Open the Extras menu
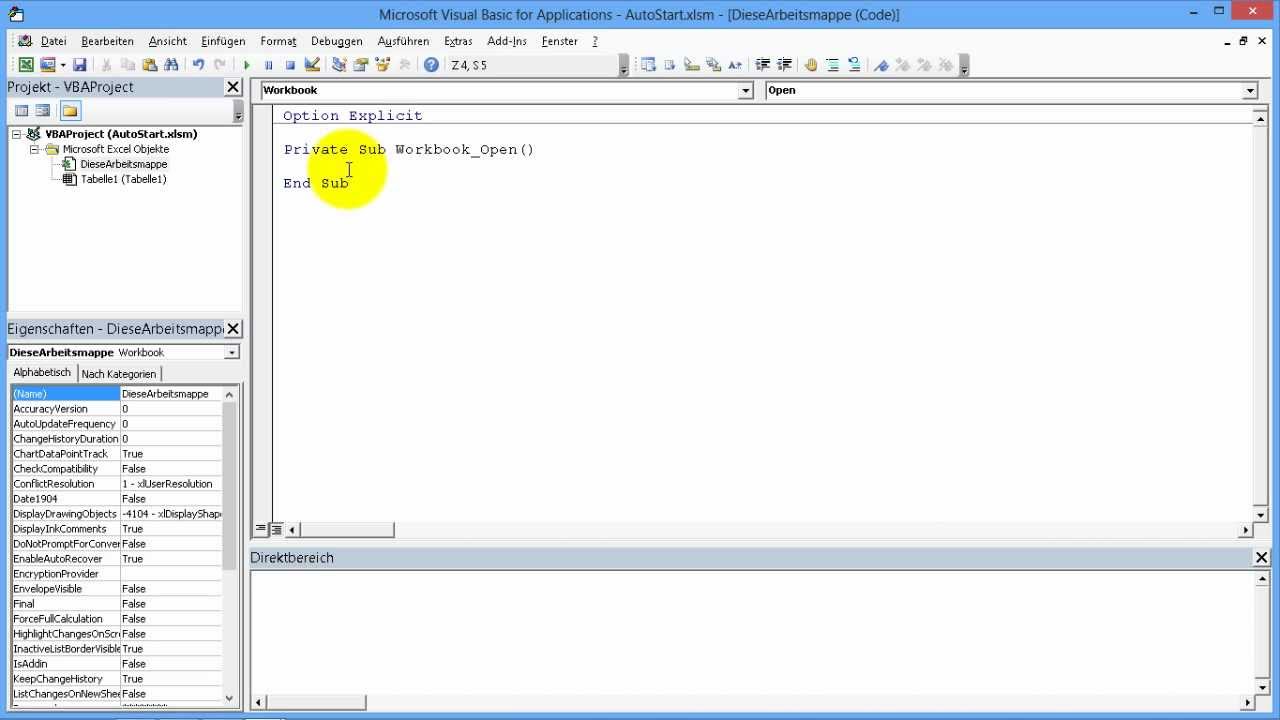Image resolution: width=1280 pixels, height=720 pixels. [458, 41]
